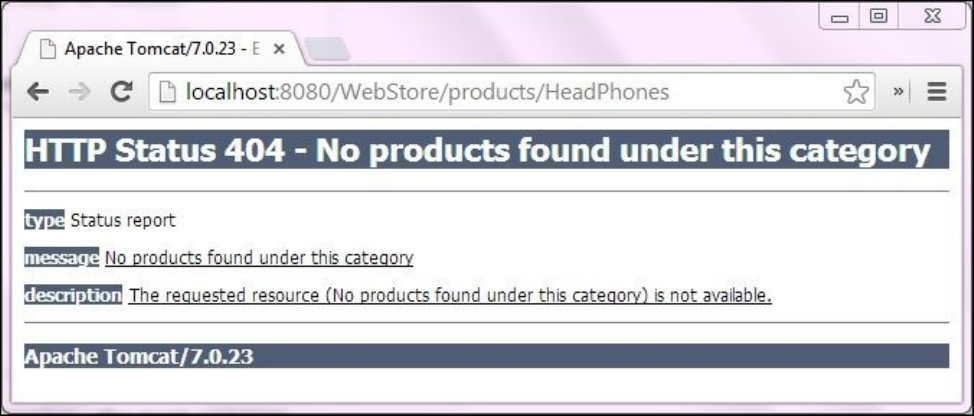The height and width of the screenshot is (416, 974).
Task: Go back with the browser back arrow
Action: tap(38, 92)
